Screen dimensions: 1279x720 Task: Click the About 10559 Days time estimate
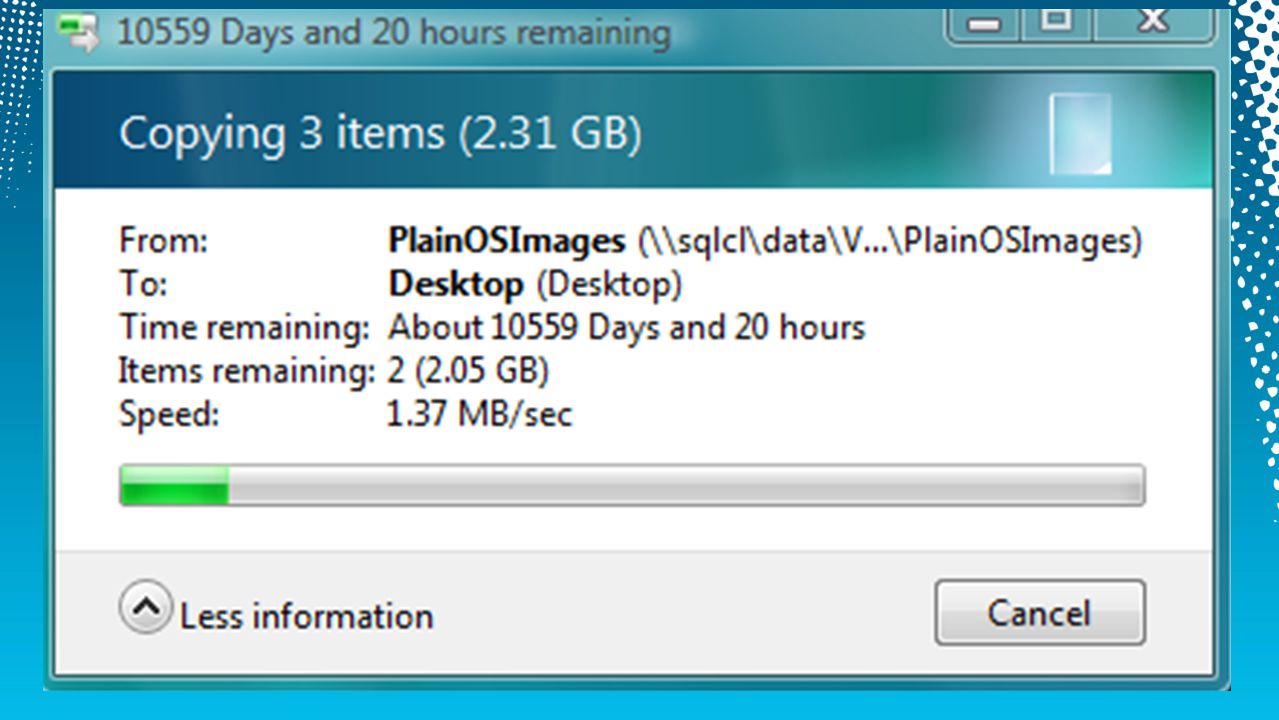pyautogui.click(x=626, y=328)
